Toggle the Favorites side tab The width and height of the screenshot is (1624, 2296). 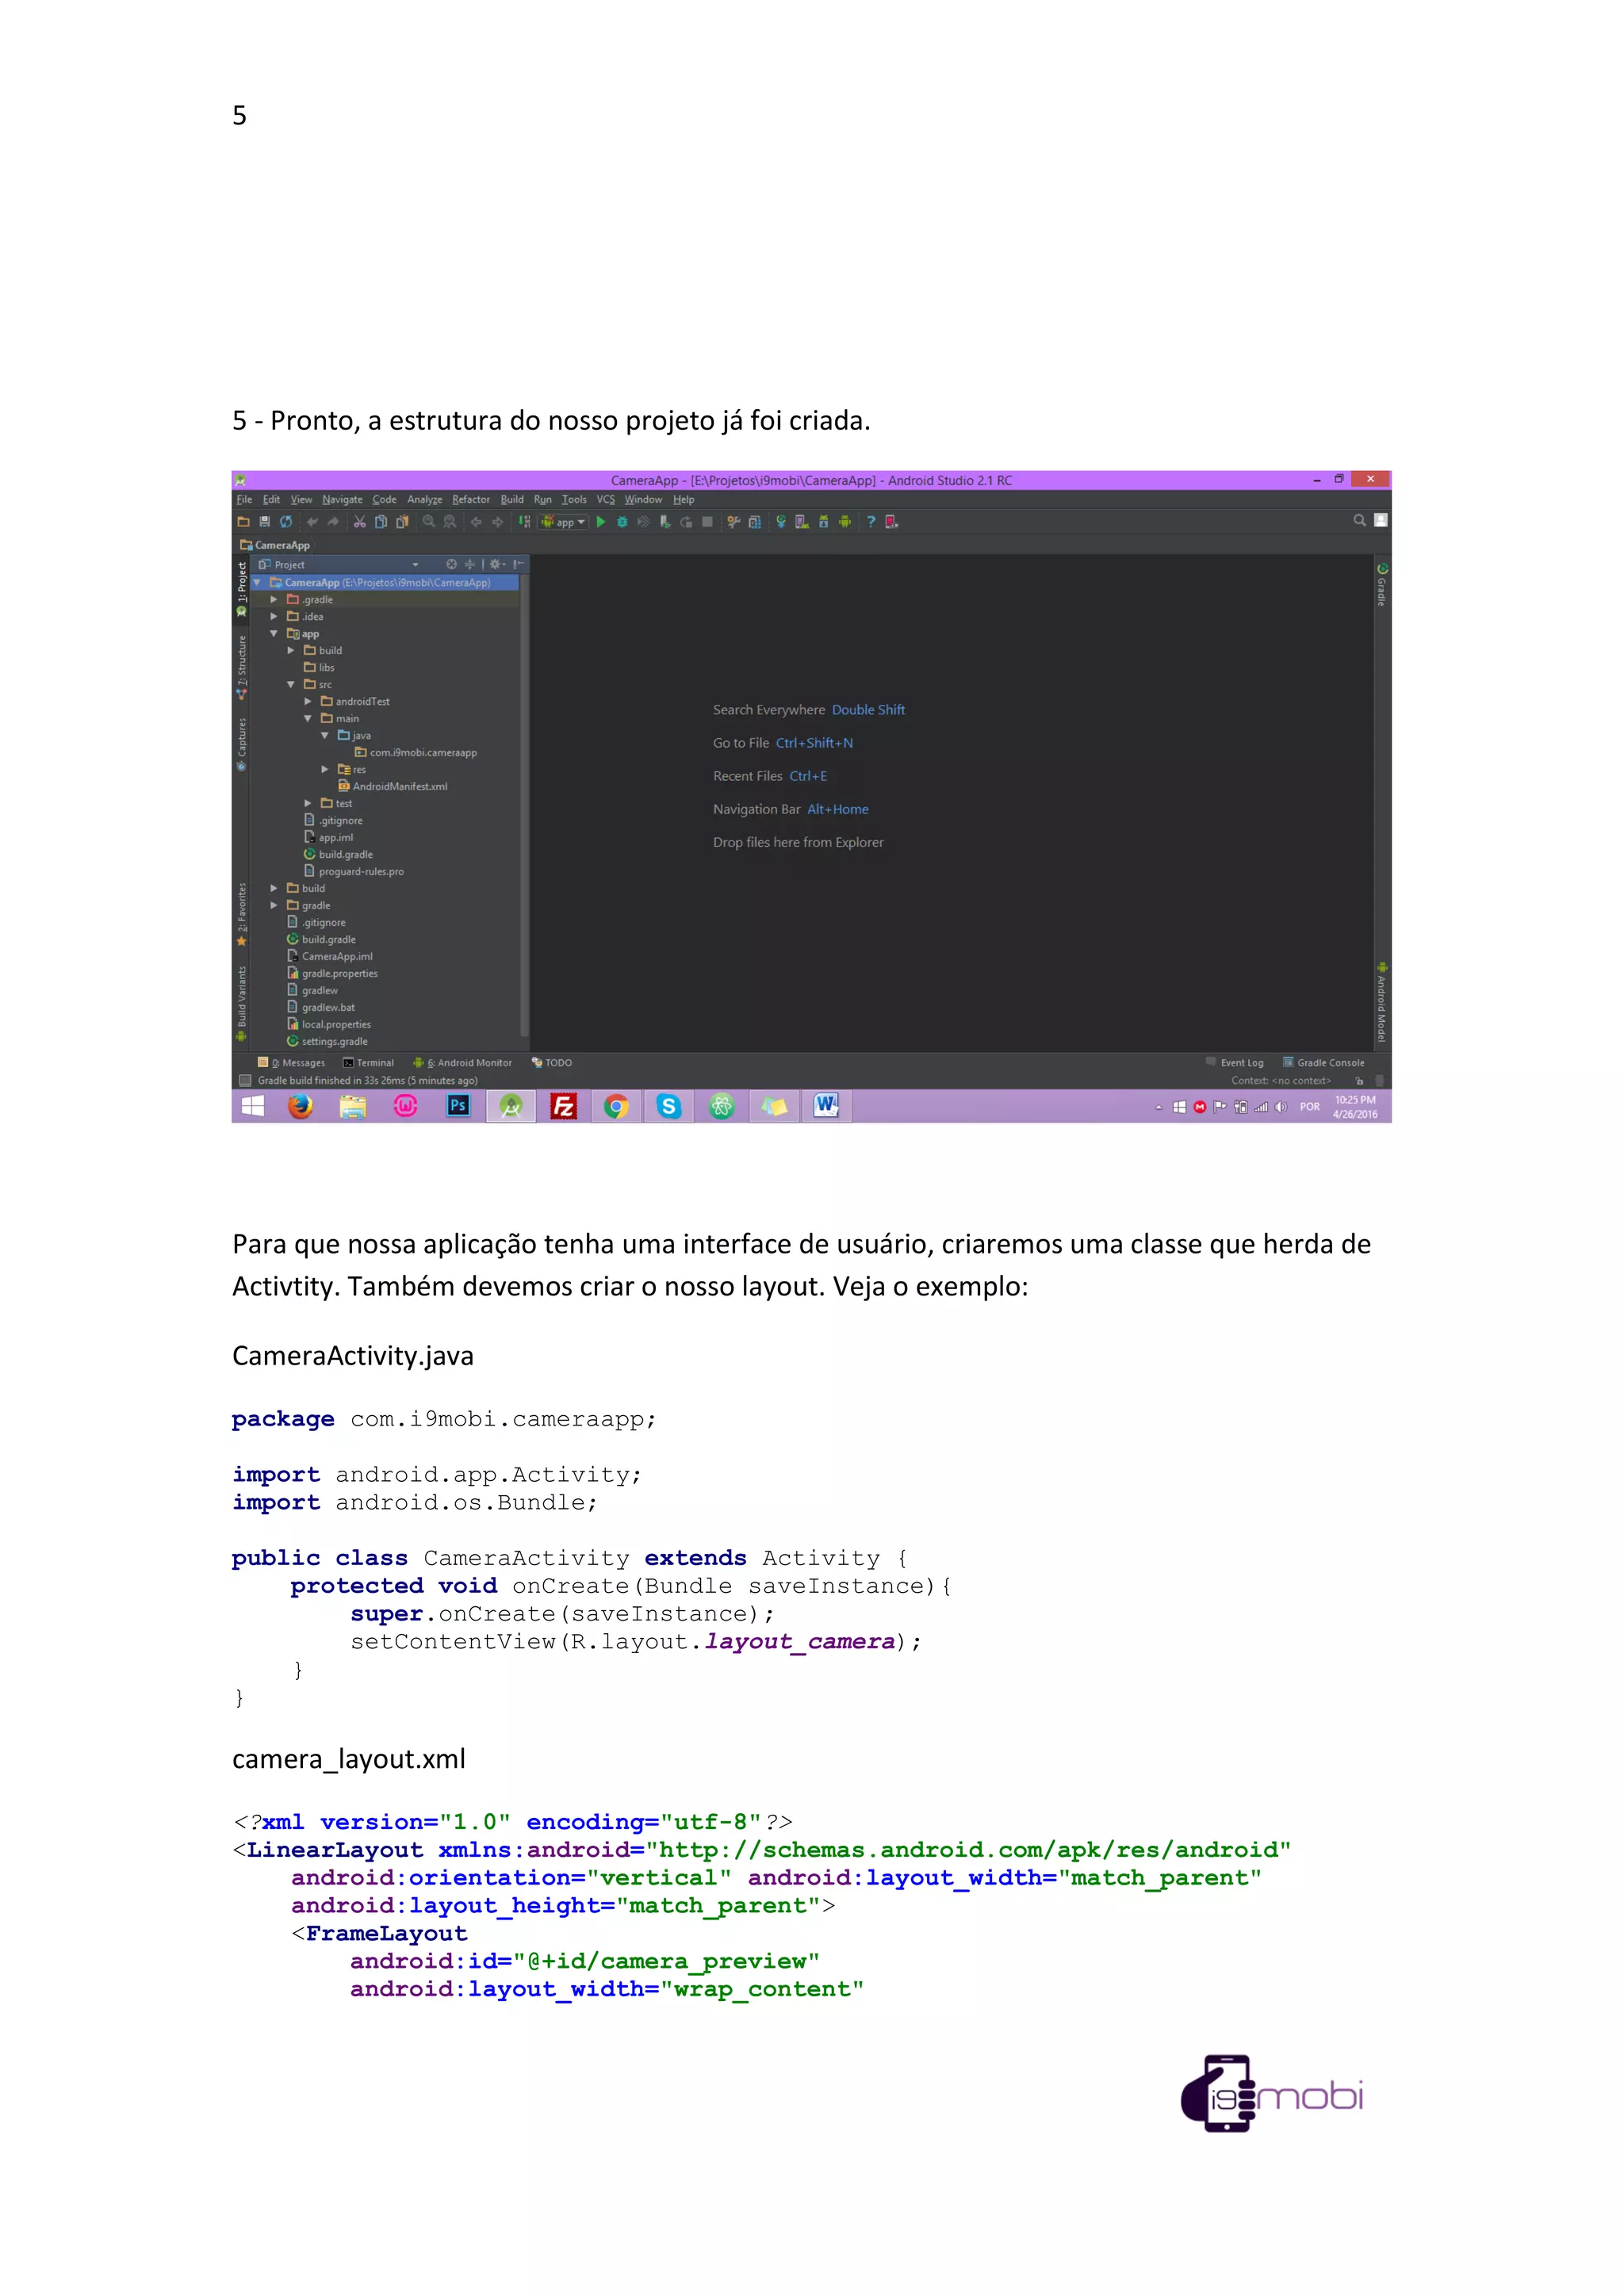[x=241, y=914]
